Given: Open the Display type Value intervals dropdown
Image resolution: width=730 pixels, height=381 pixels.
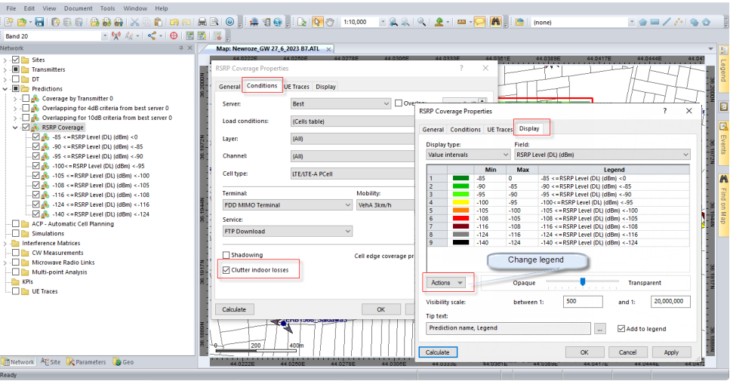Looking at the screenshot, I should (x=468, y=155).
